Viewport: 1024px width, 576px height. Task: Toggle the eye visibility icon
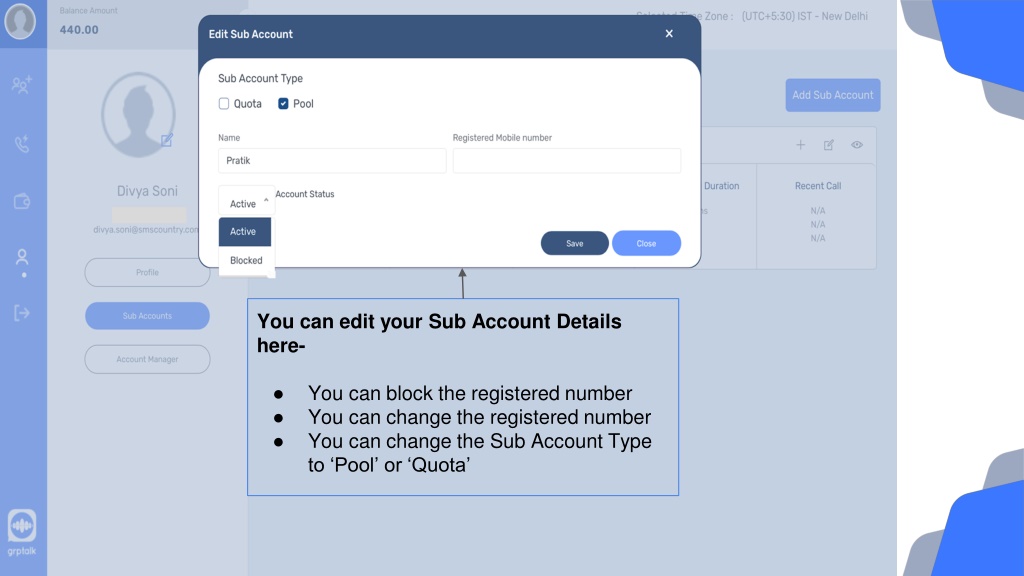857,145
